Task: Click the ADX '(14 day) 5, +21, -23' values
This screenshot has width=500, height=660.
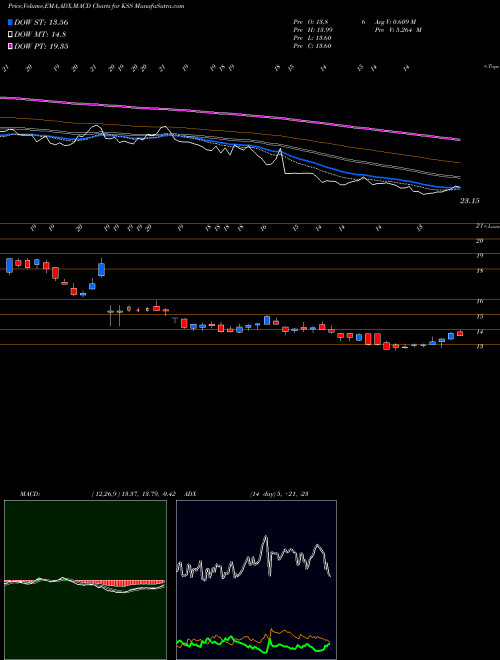Action: coord(279,494)
